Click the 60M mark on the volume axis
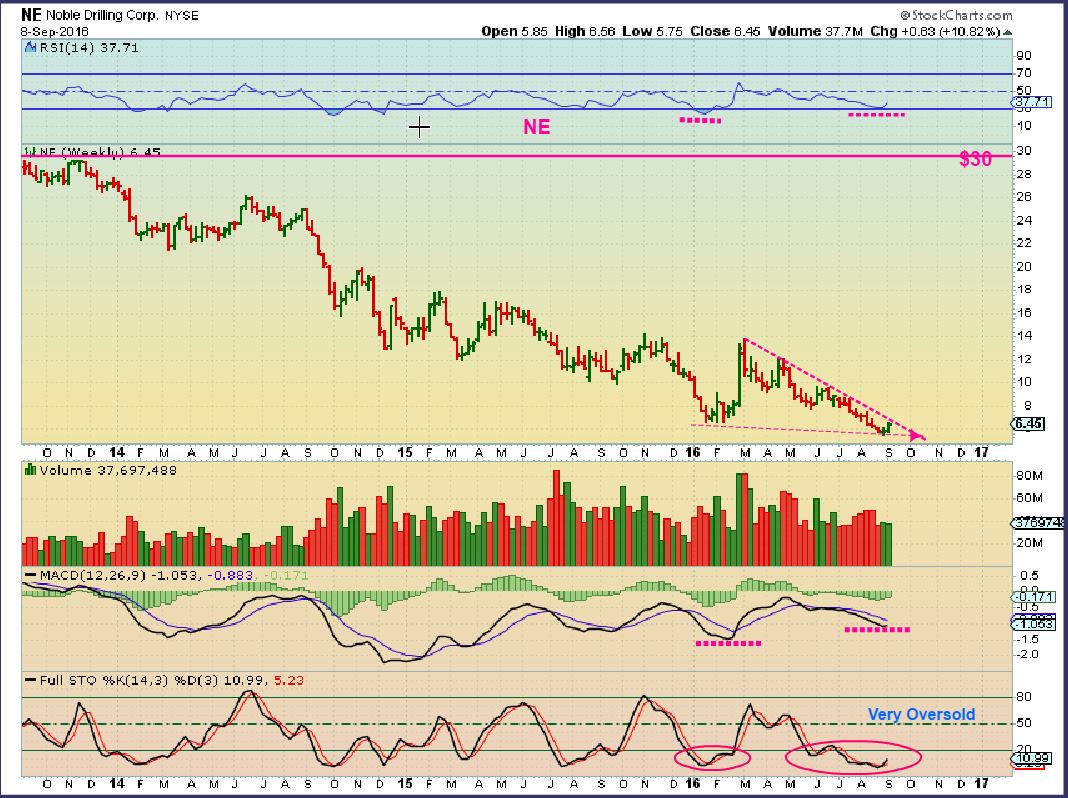 (1029, 498)
